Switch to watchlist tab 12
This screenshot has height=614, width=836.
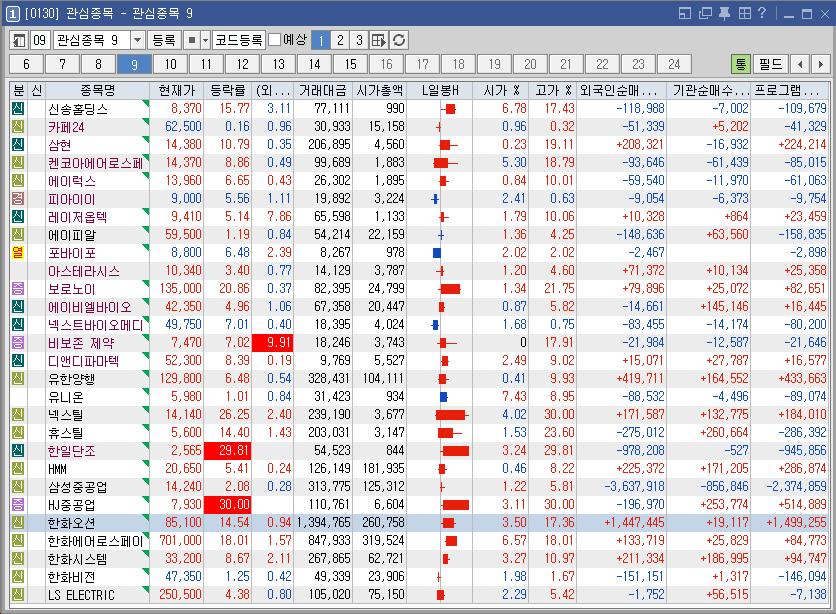point(243,64)
